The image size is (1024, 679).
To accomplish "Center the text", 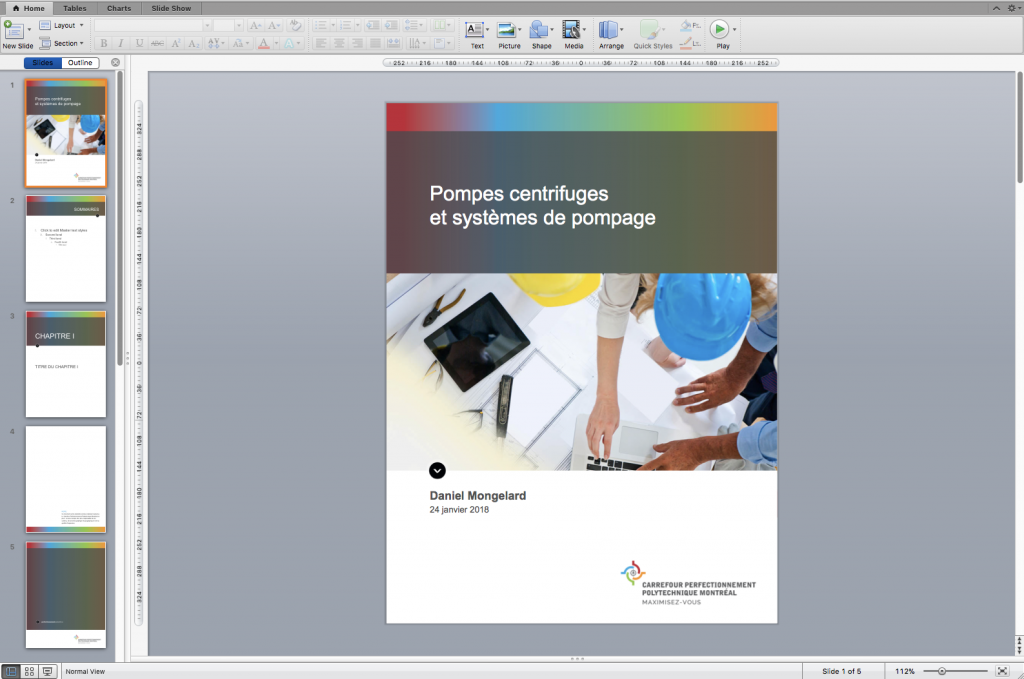I will click(339, 44).
